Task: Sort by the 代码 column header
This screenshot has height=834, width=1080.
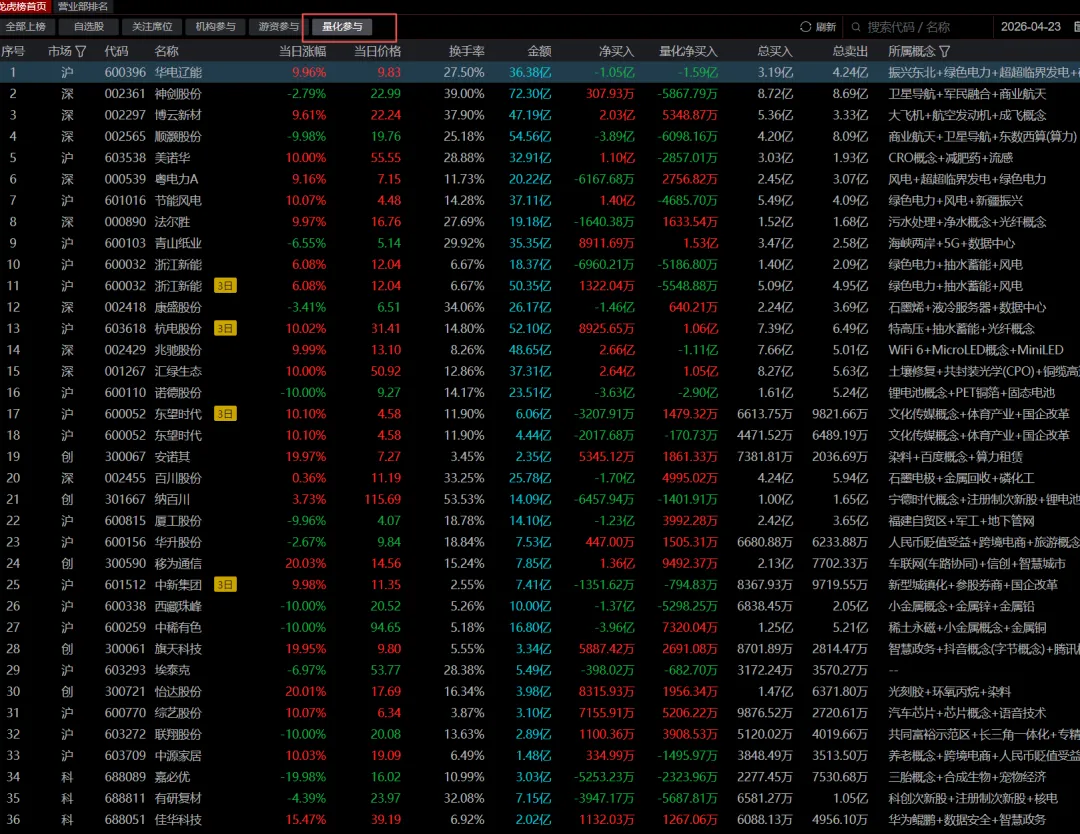Action: pos(116,51)
